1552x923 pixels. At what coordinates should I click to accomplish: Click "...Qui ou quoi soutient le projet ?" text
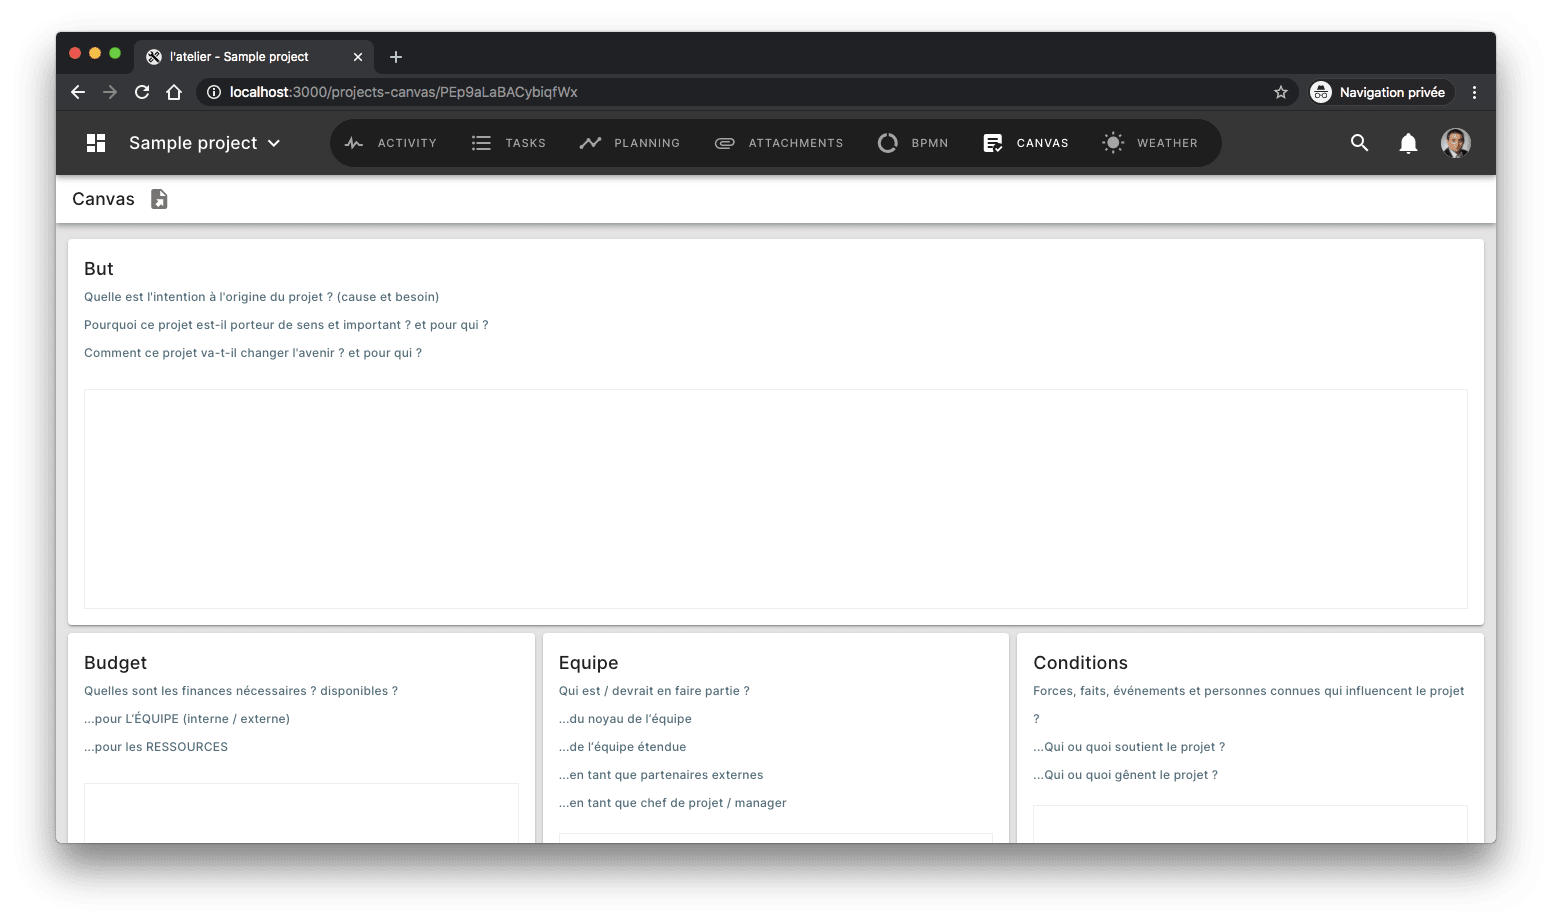pos(1129,747)
